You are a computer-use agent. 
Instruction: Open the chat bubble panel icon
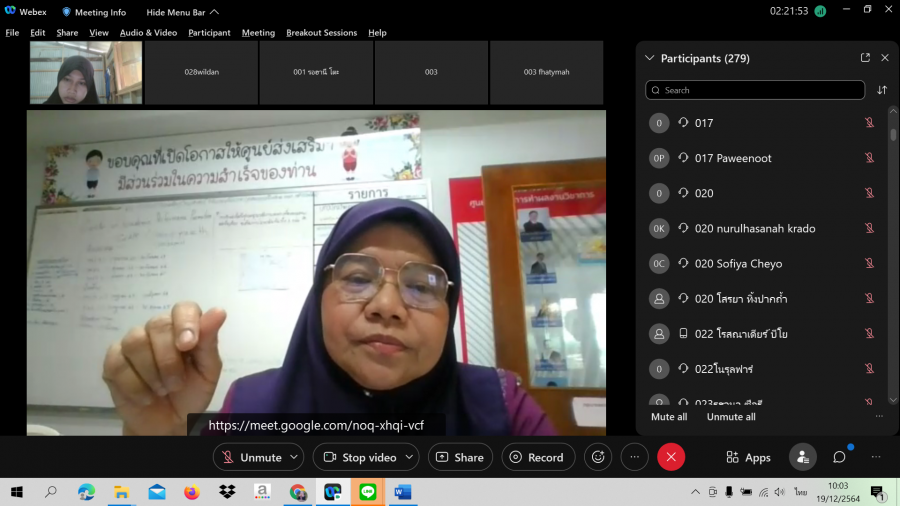click(x=839, y=457)
